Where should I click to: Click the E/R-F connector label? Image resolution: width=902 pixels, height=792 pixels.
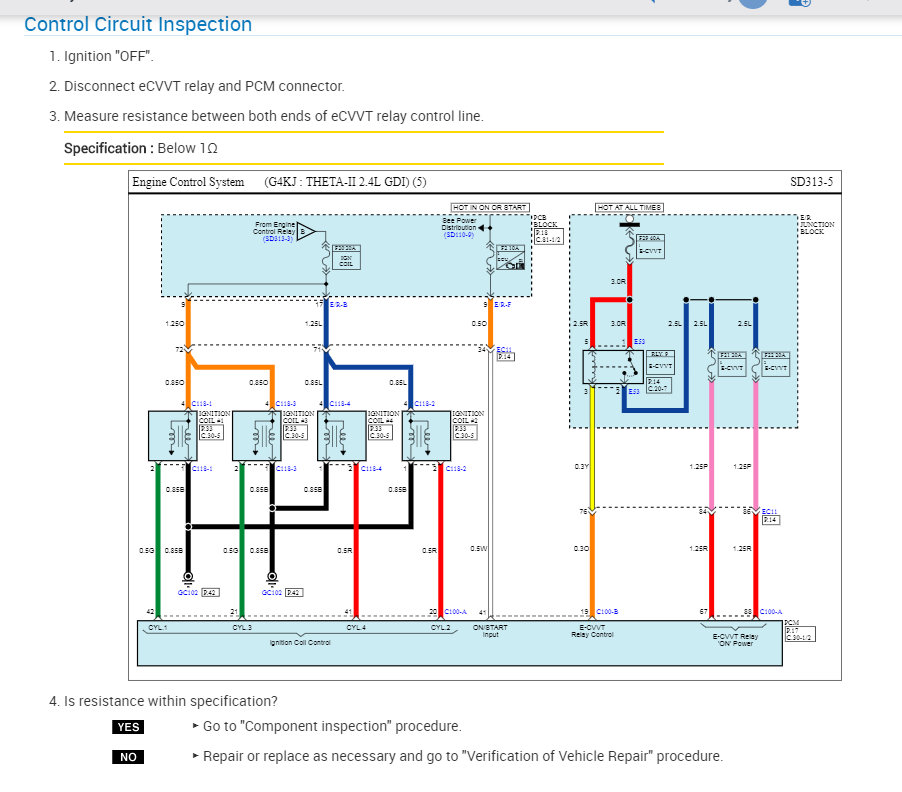(x=502, y=304)
